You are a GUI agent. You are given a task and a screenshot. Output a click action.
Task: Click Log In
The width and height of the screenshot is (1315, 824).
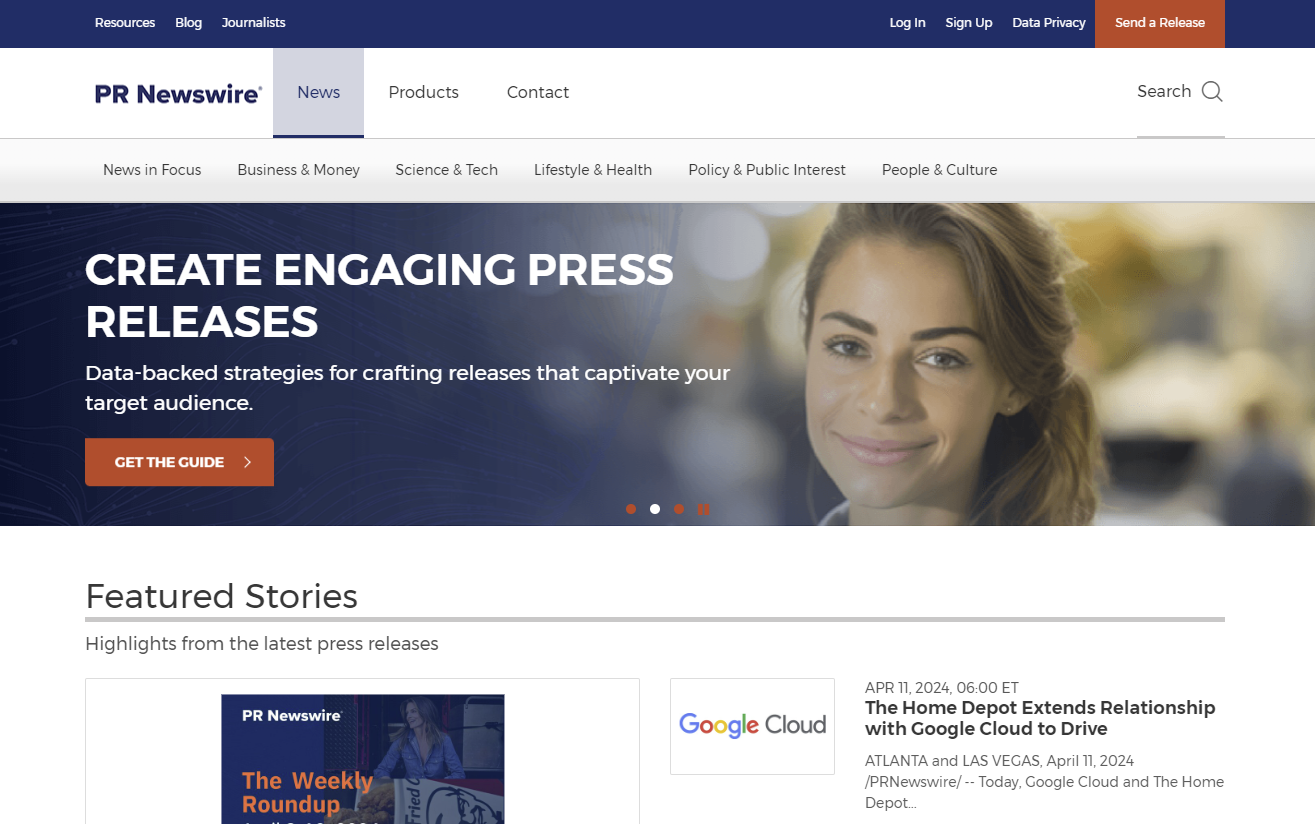coord(907,23)
